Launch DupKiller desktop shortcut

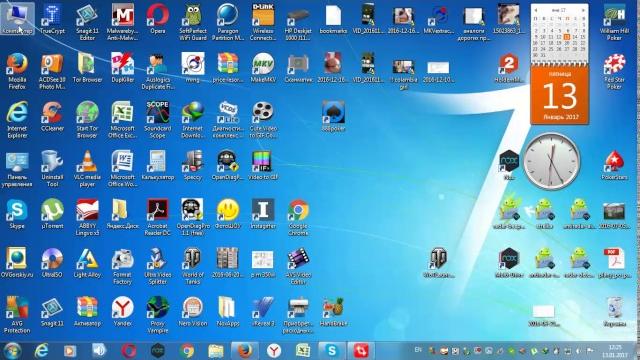(x=122, y=68)
